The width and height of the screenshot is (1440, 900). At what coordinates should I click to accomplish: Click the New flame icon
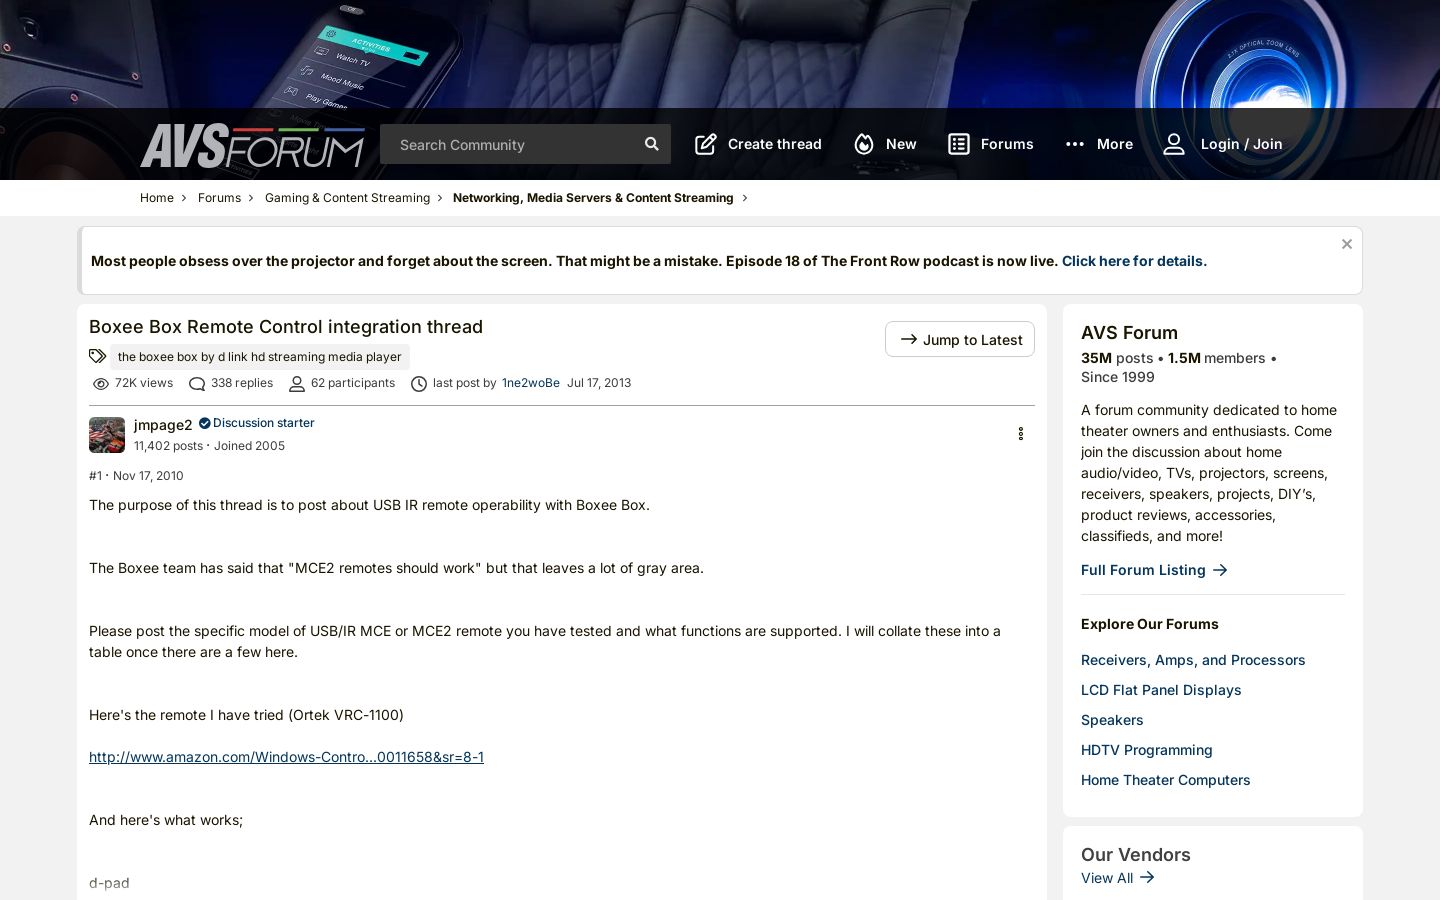pos(864,144)
